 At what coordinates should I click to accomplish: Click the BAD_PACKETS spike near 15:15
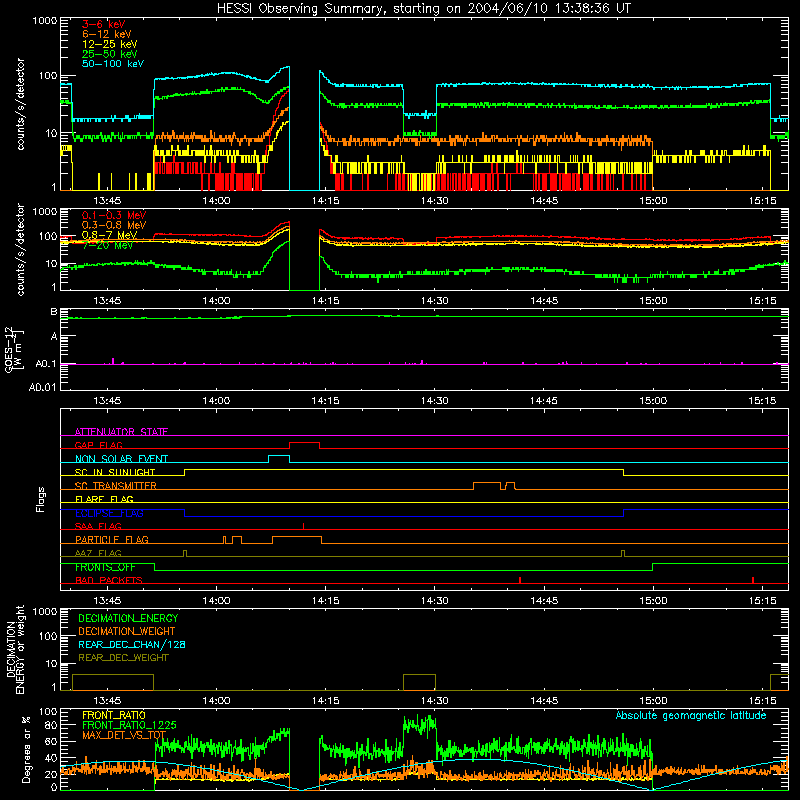[753, 580]
